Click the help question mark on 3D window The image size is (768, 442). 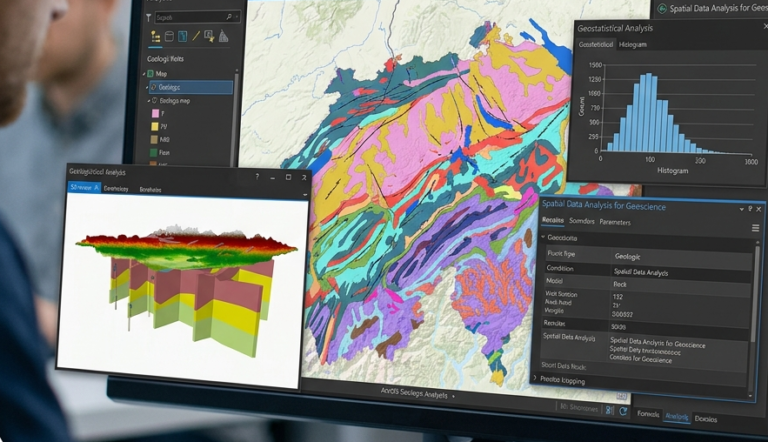pos(257,177)
